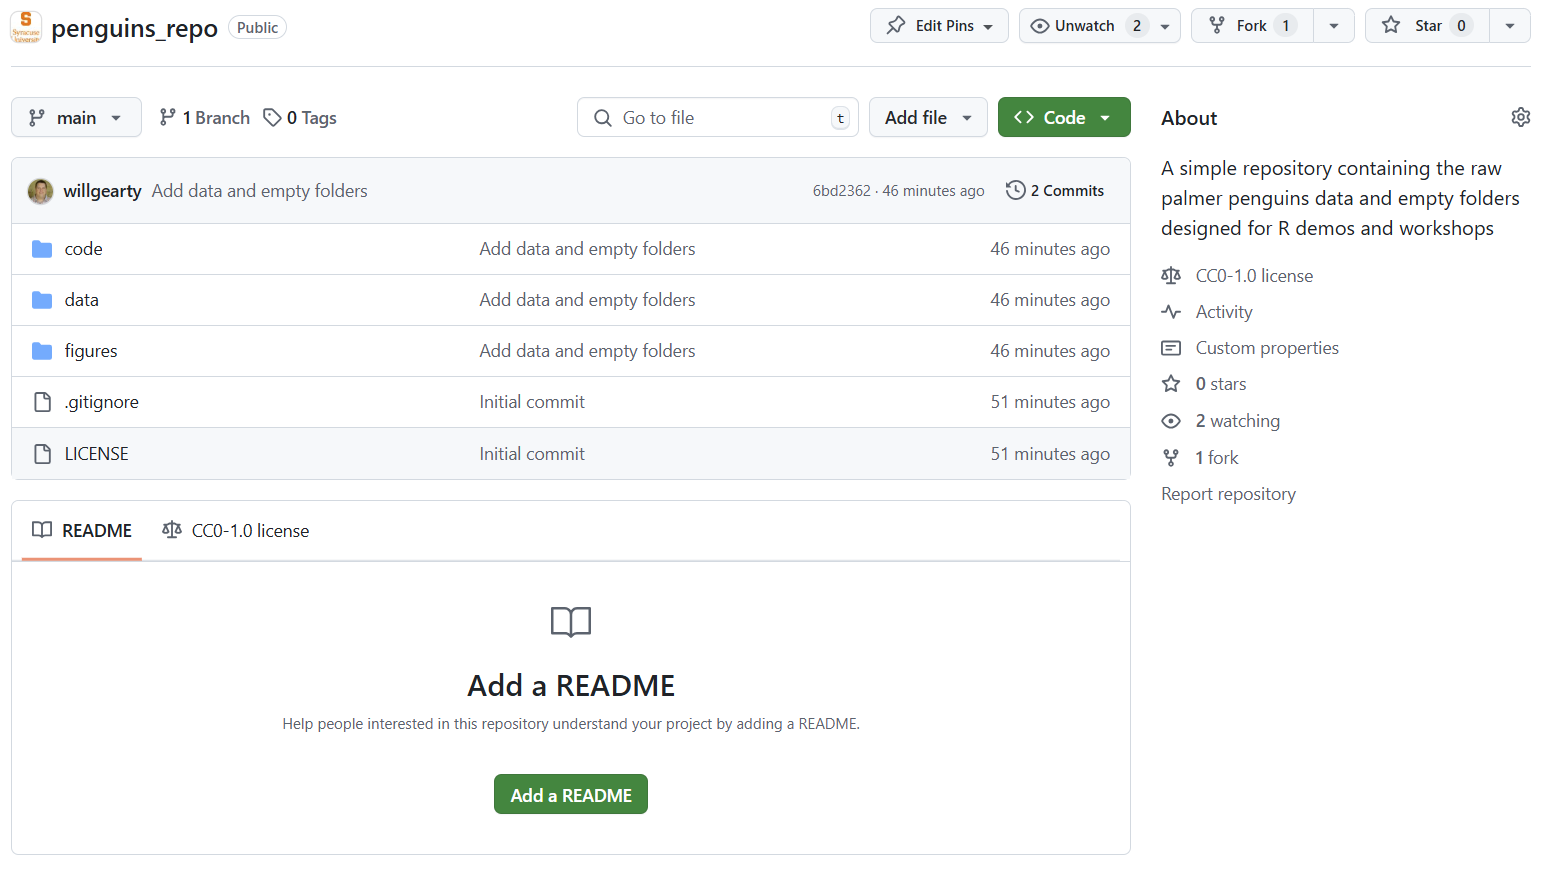This screenshot has height=878, width=1554.
Task: Open the 0 stars link
Action: point(1221,384)
